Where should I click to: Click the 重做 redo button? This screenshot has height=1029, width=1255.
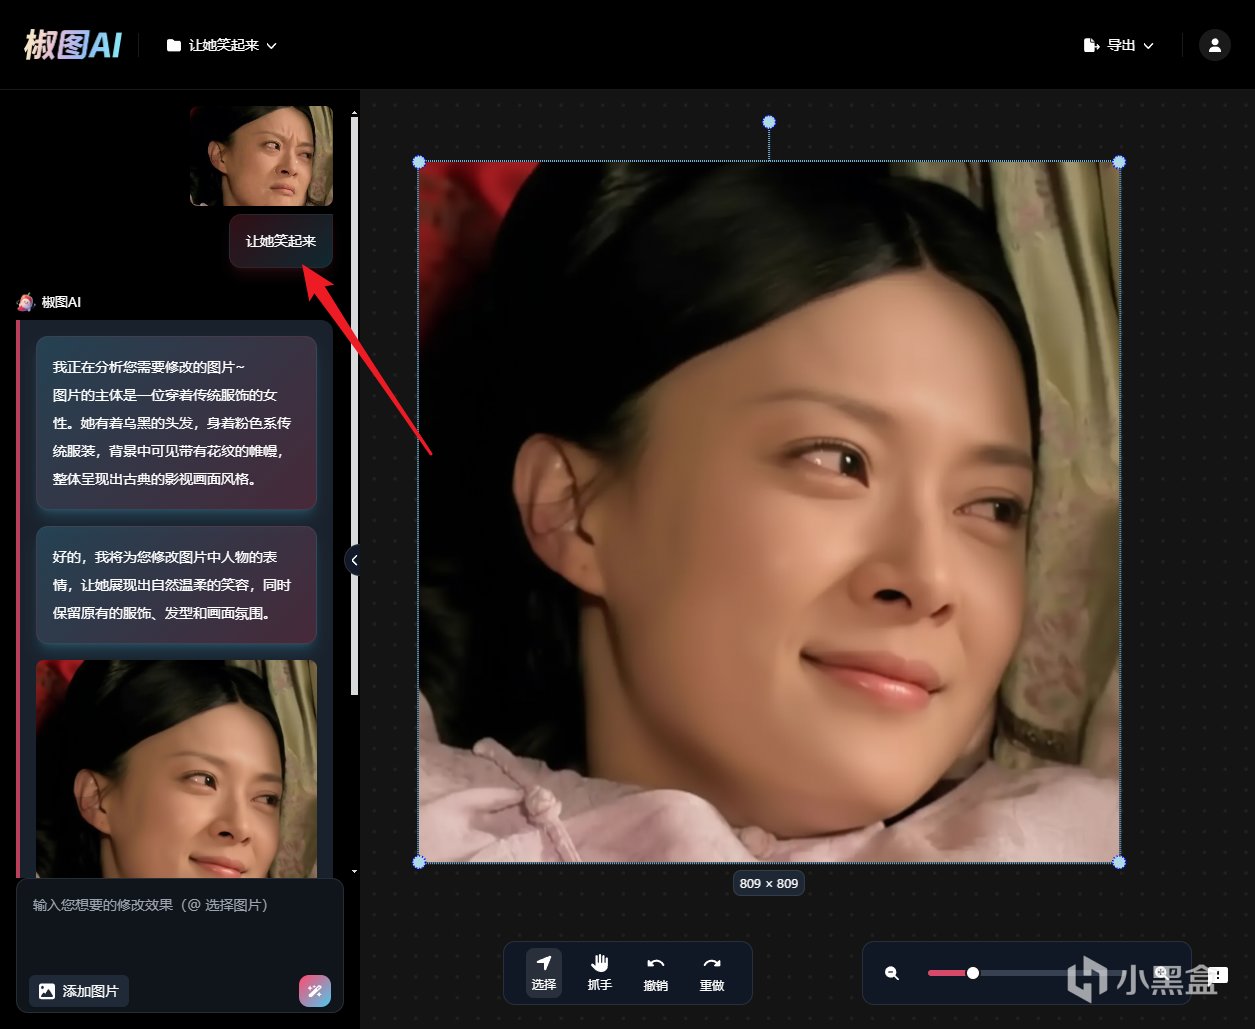click(x=712, y=972)
